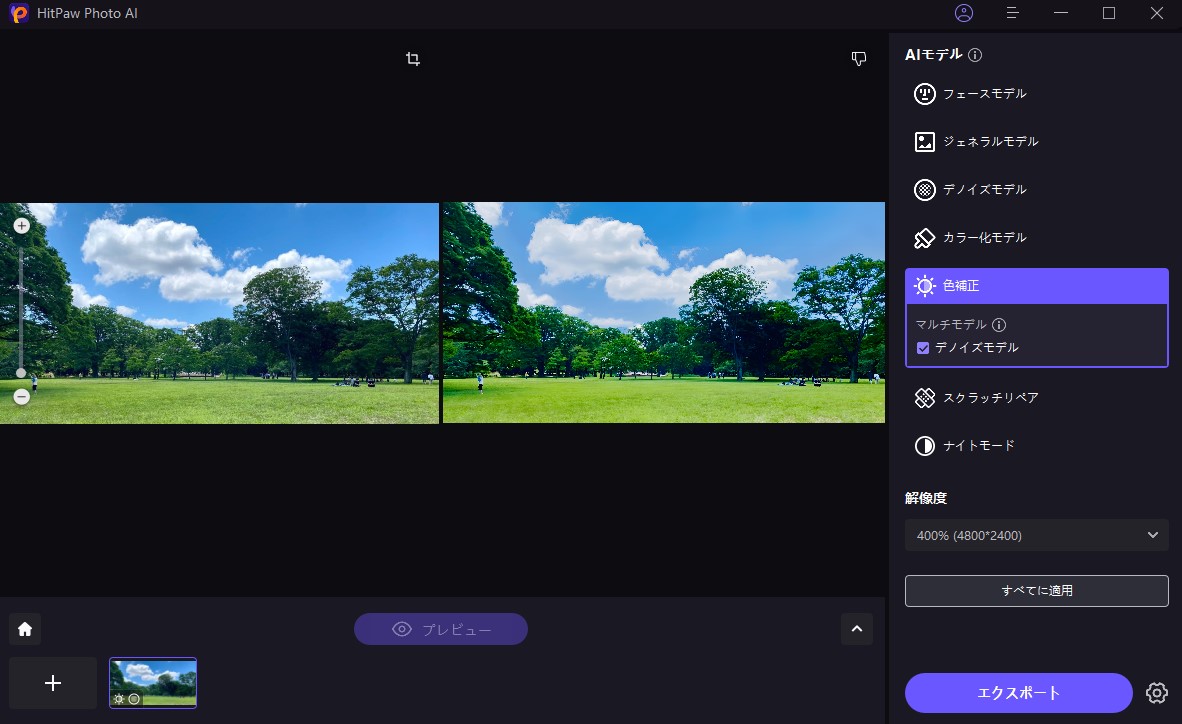Open the 解像度 resolution dropdown
Image resolution: width=1182 pixels, height=724 pixels.
1036,535
